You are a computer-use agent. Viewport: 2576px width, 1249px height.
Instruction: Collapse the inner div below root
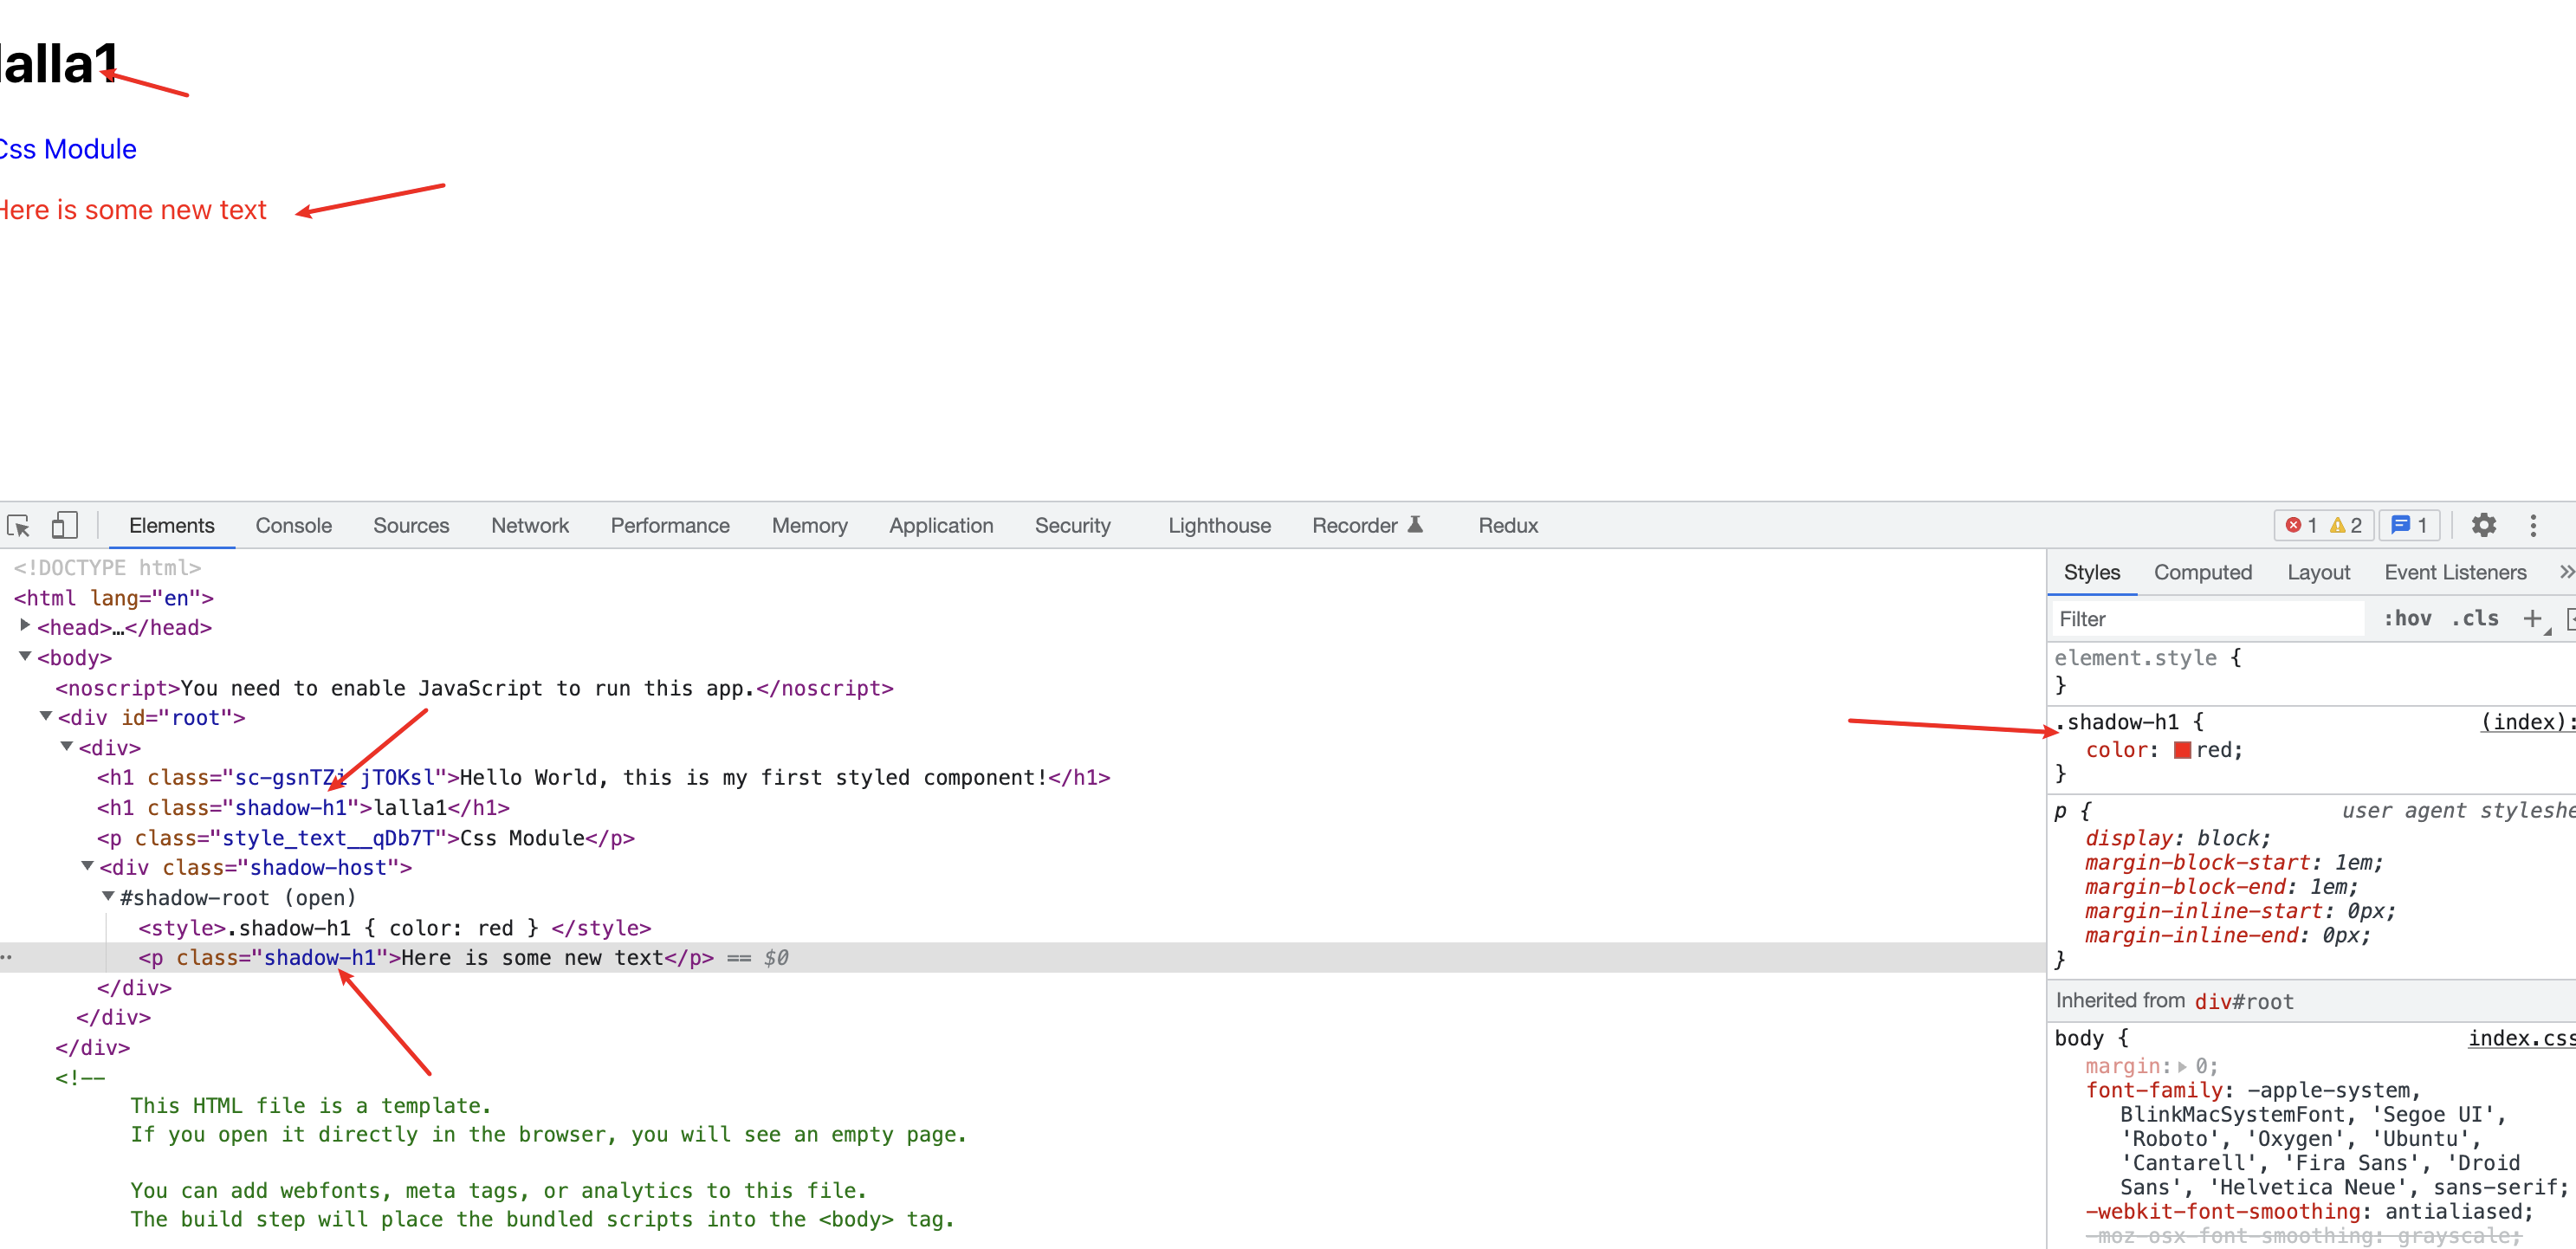coord(67,746)
